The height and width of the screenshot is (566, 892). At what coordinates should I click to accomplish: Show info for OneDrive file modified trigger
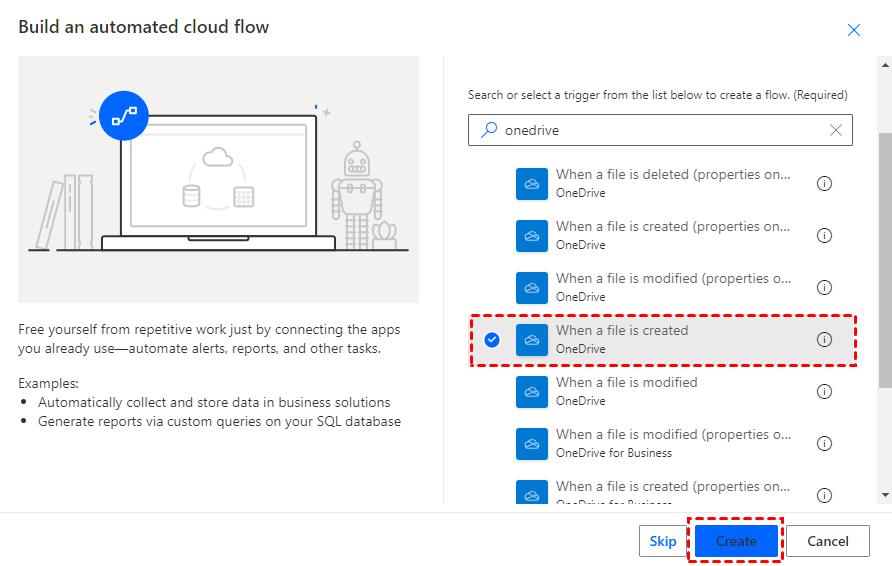pos(825,392)
